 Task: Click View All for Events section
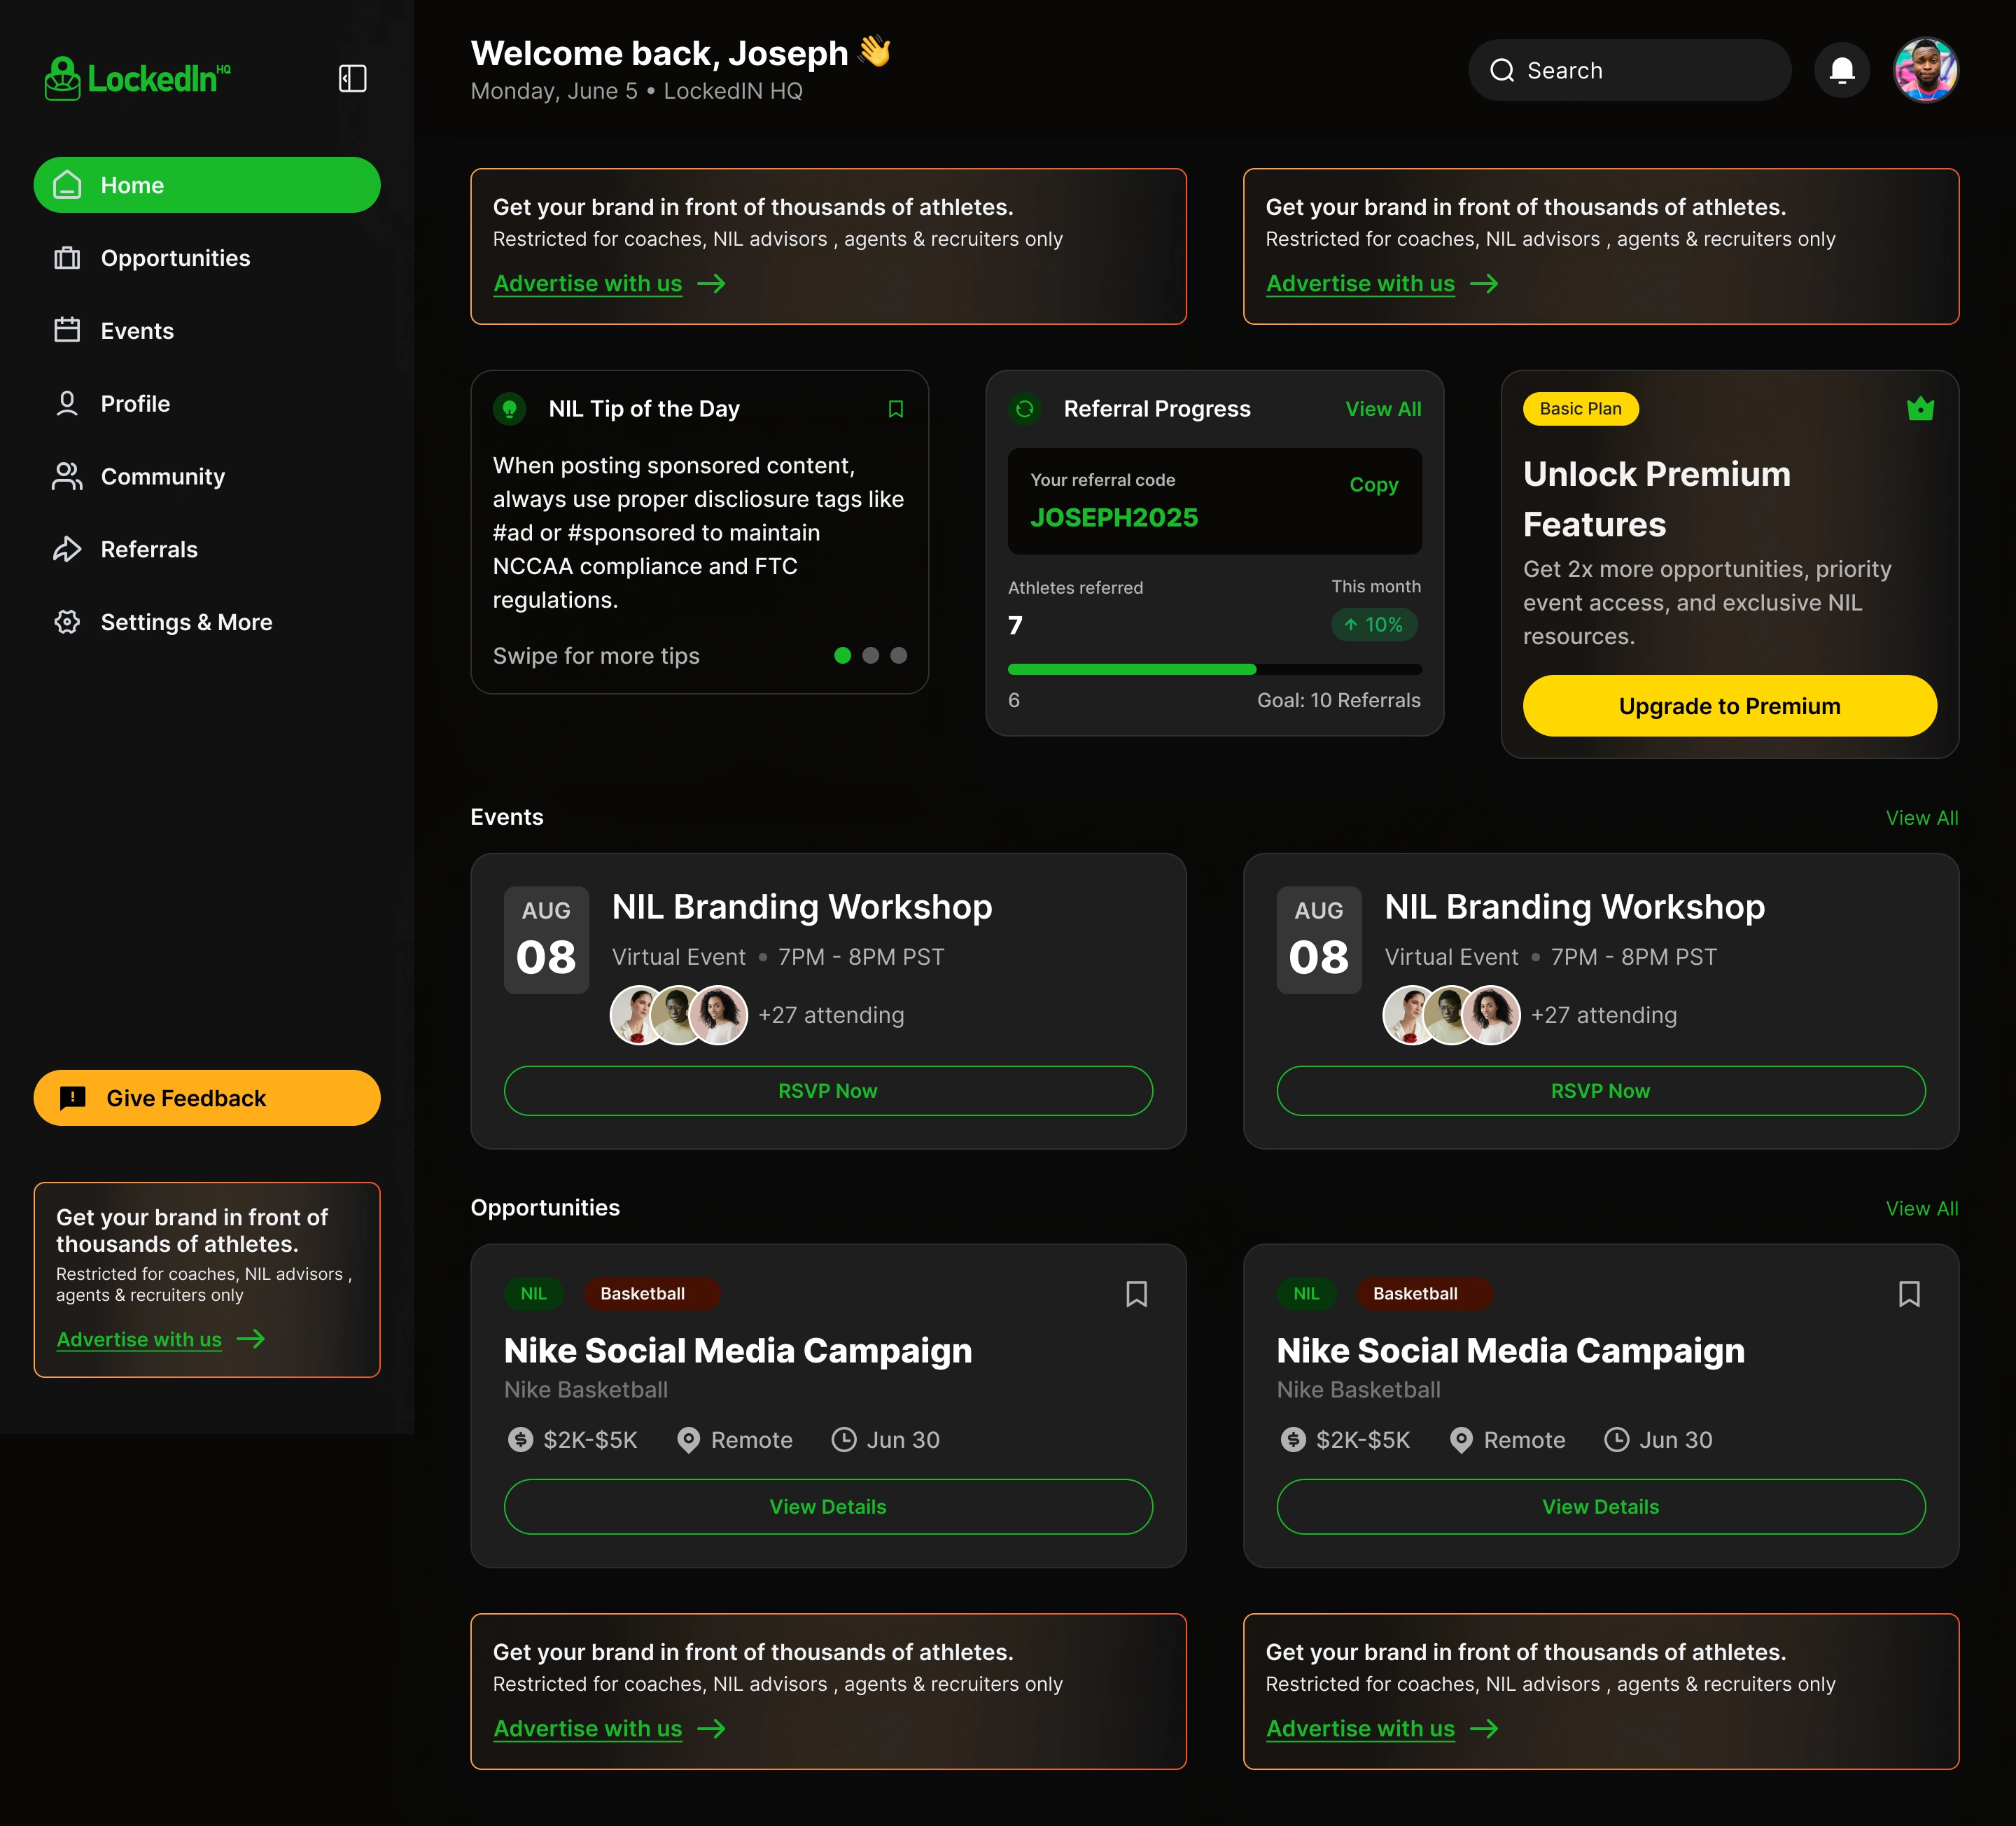(x=1921, y=818)
